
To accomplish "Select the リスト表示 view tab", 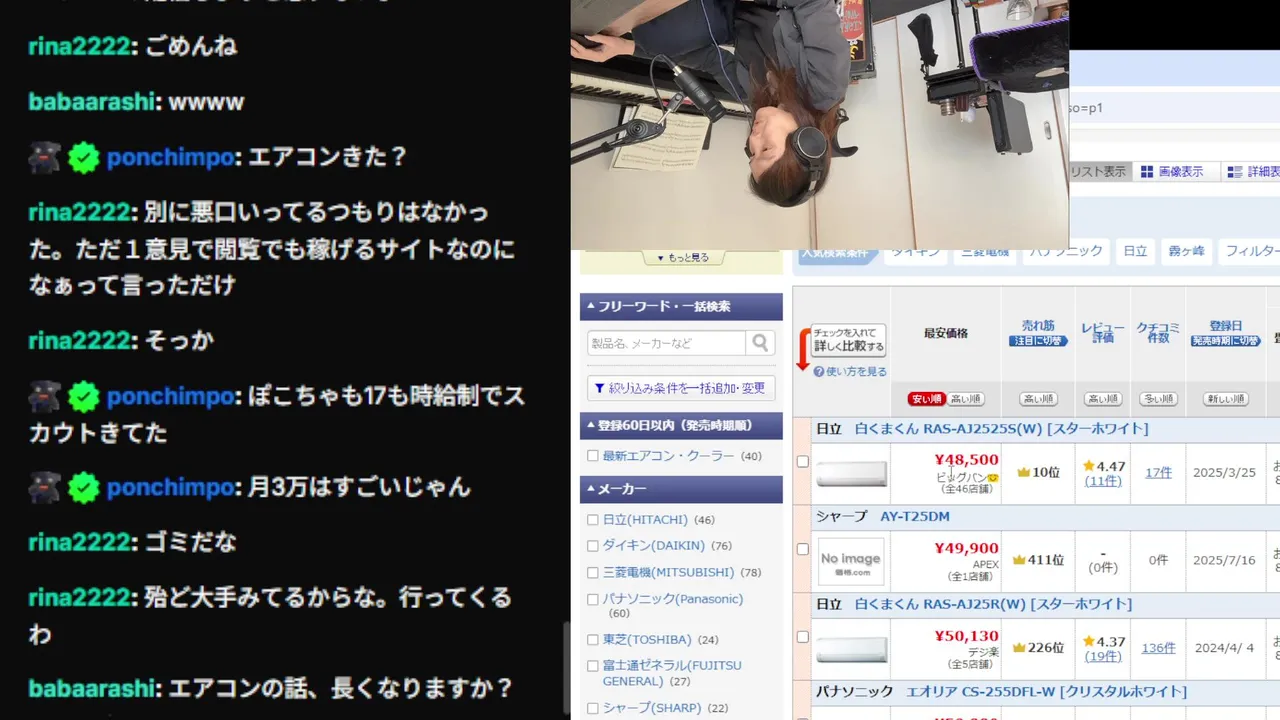I will (1098, 172).
